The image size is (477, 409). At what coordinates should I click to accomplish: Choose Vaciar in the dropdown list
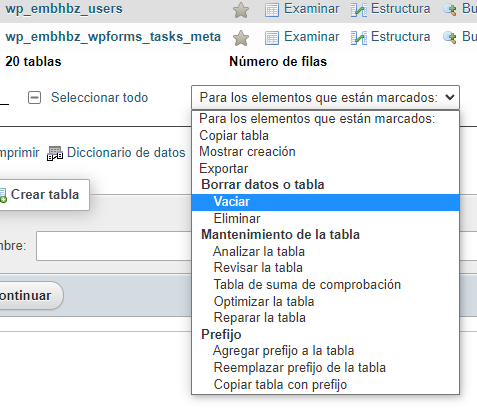coord(325,202)
